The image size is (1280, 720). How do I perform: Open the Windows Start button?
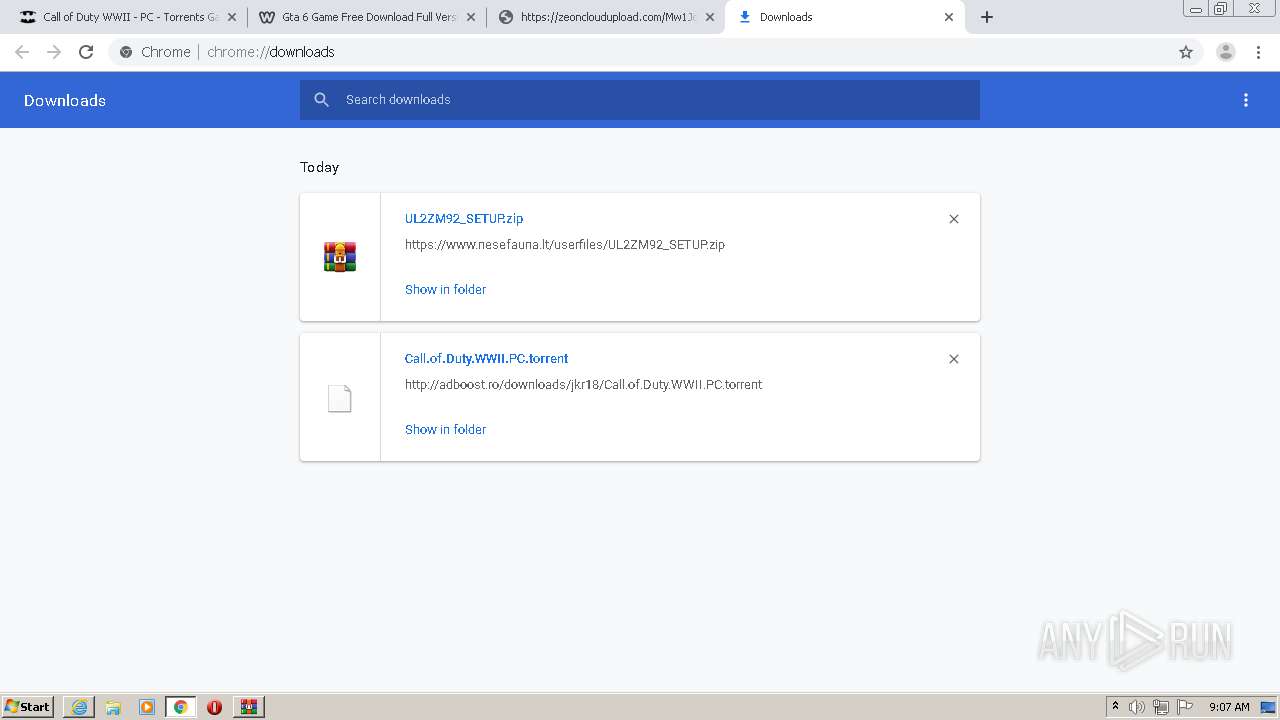28,707
